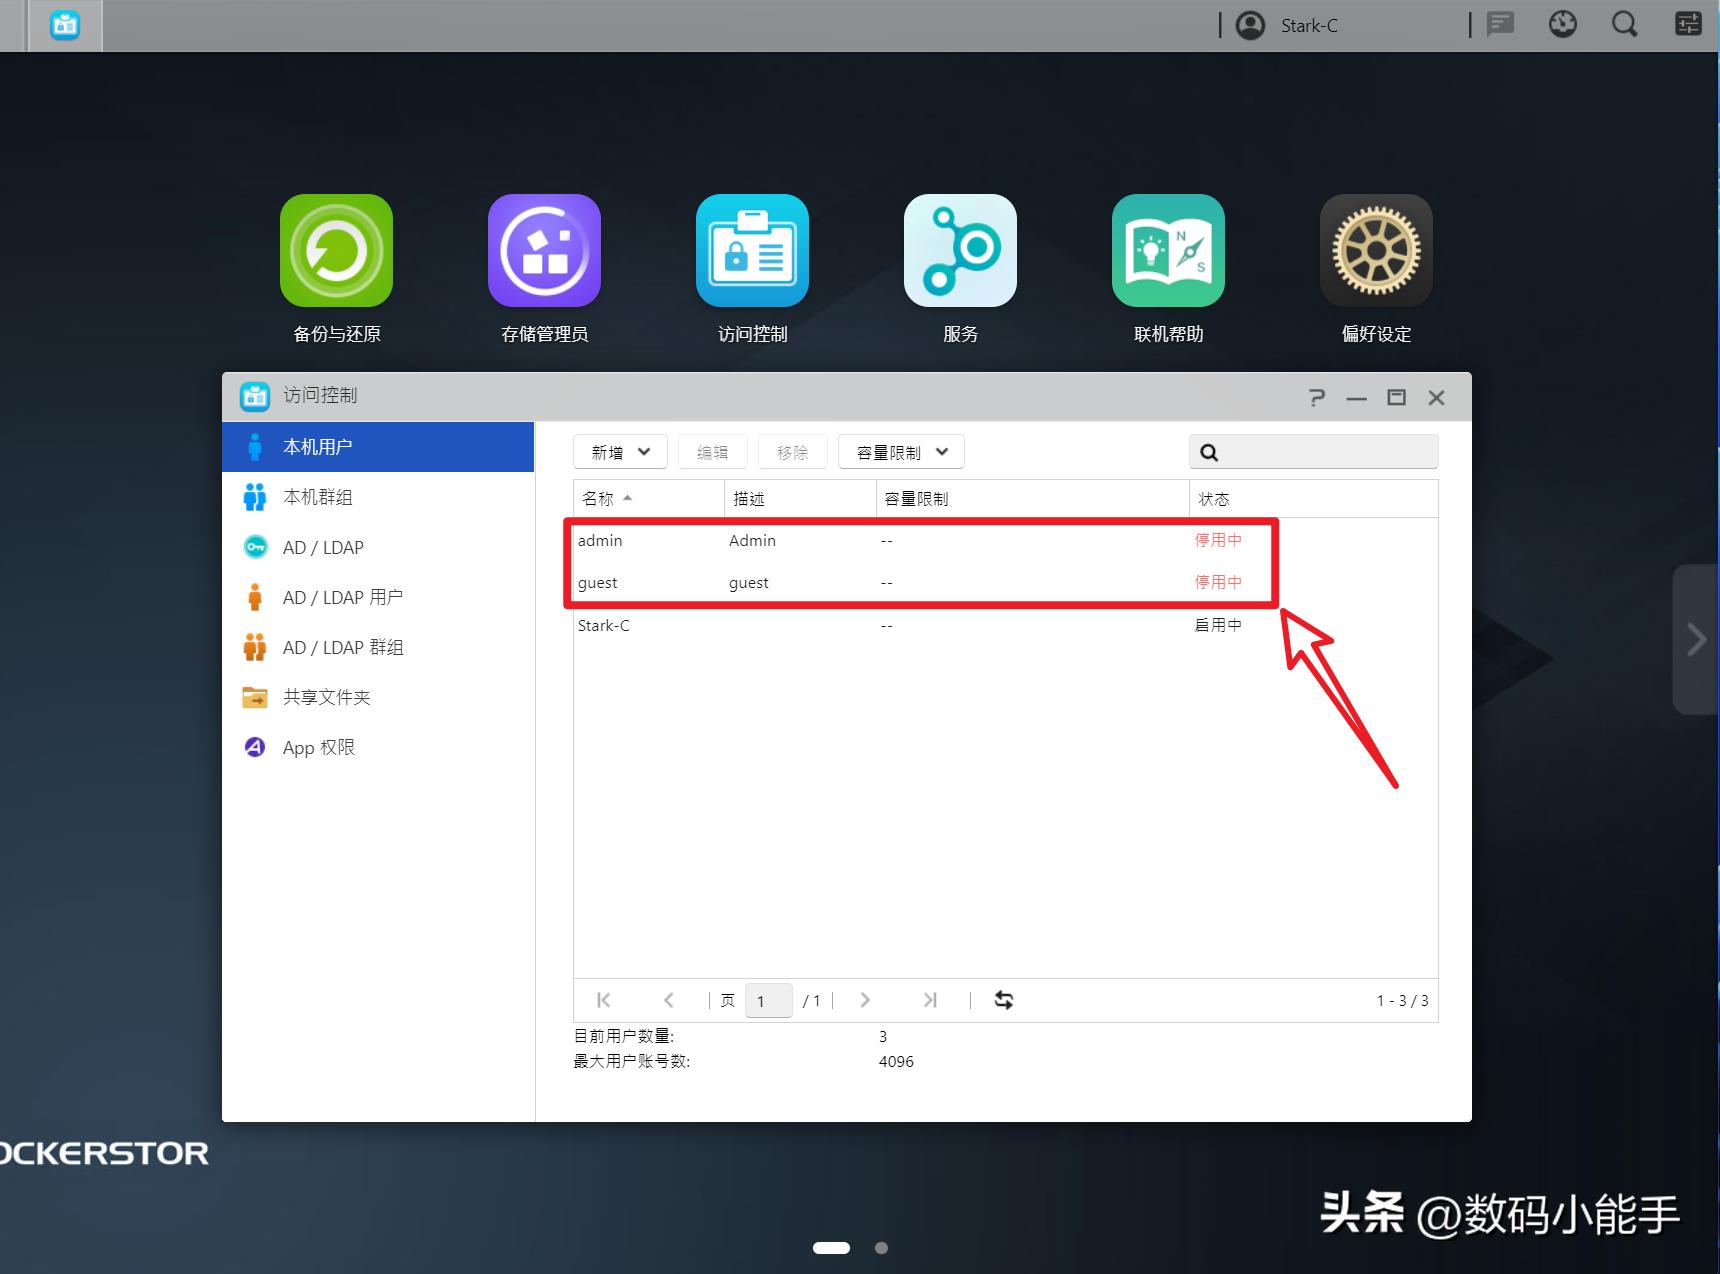The height and width of the screenshot is (1274, 1720).
Task: Click the refresh icon below the user list
Action: coord(1003,1000)
